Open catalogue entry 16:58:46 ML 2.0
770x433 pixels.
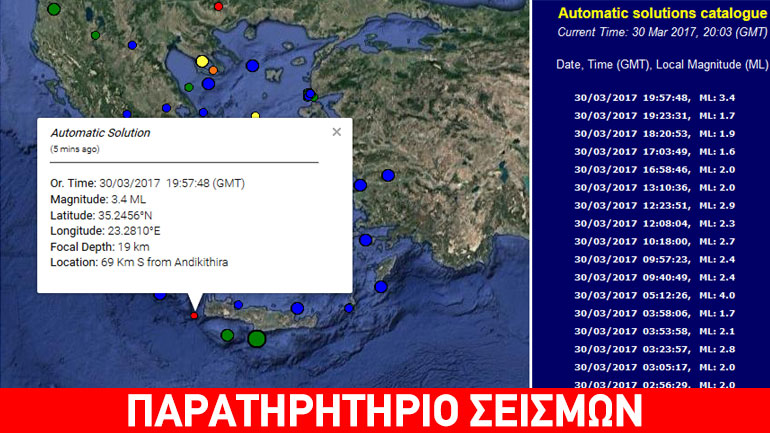pos(655,169)
